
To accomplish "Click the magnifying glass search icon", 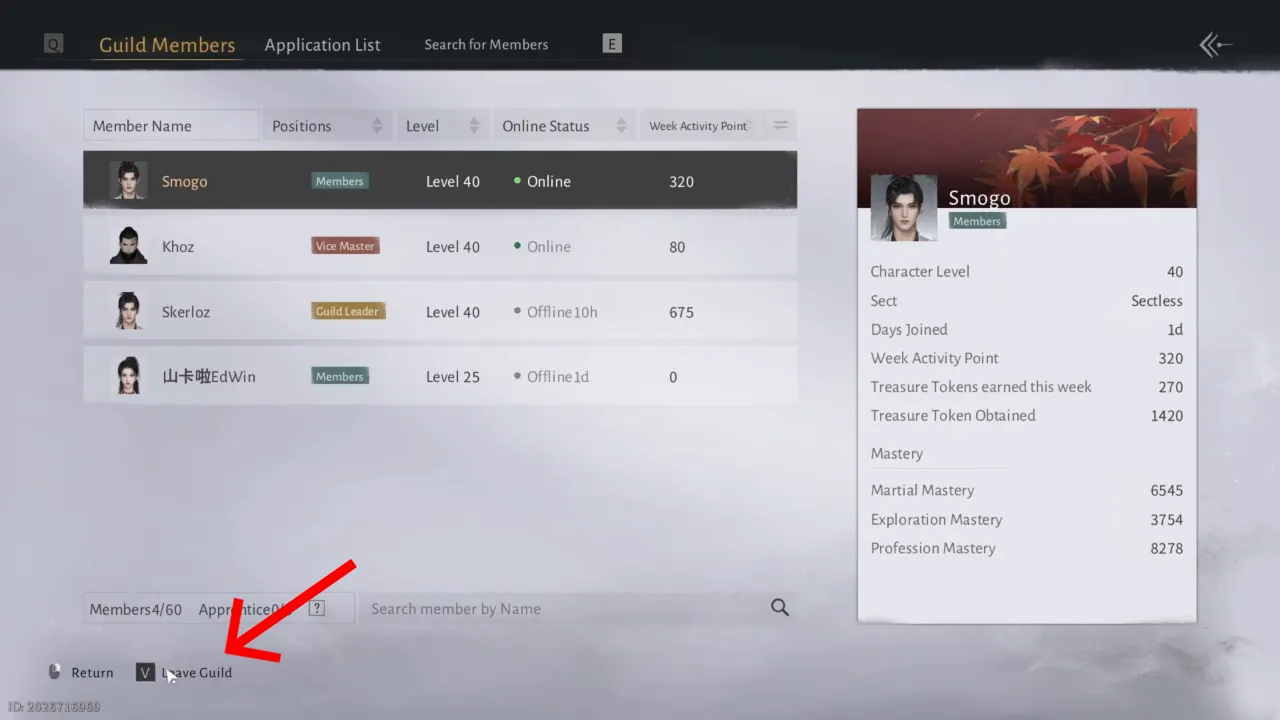I will coord(779,608).
